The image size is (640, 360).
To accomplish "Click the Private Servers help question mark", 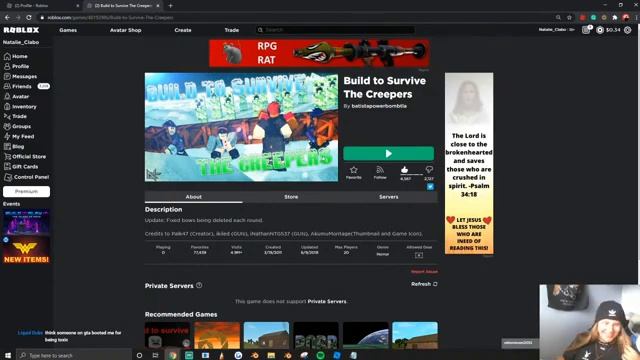I will tap(199, 285).
